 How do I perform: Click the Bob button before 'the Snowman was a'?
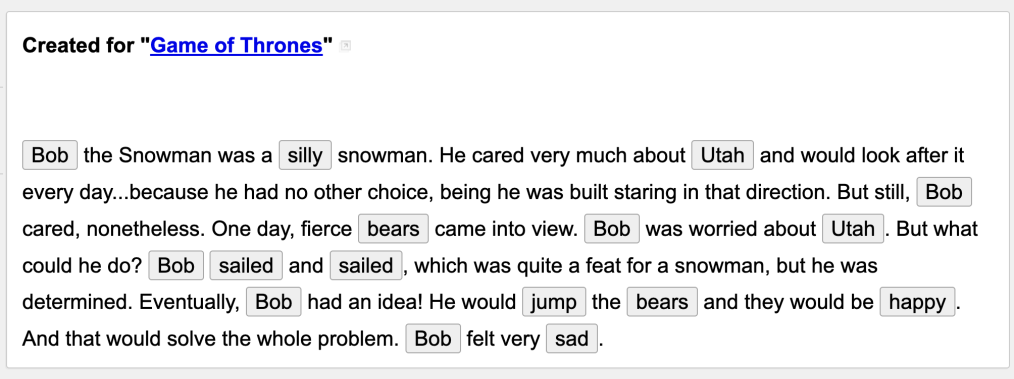pyautogui.click(x=50, y=155)
